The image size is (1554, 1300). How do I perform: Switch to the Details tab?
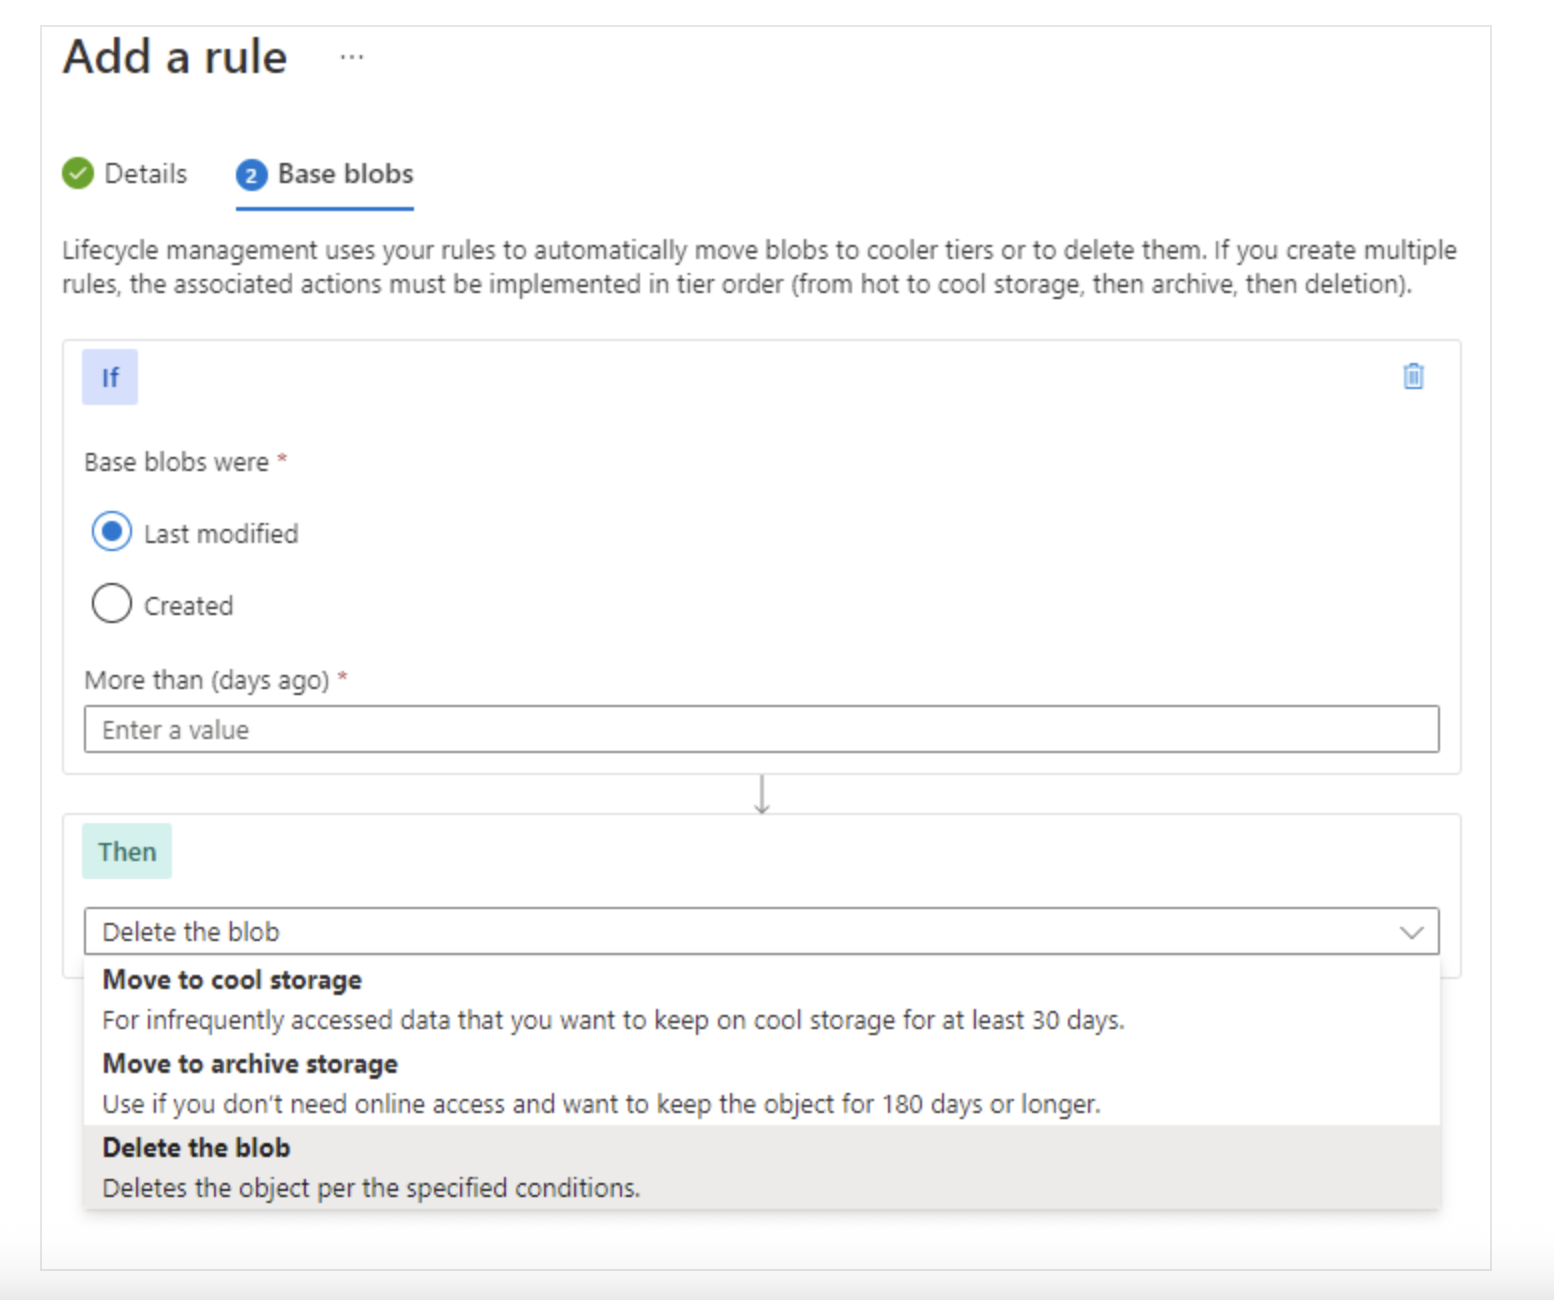point(145,174)
